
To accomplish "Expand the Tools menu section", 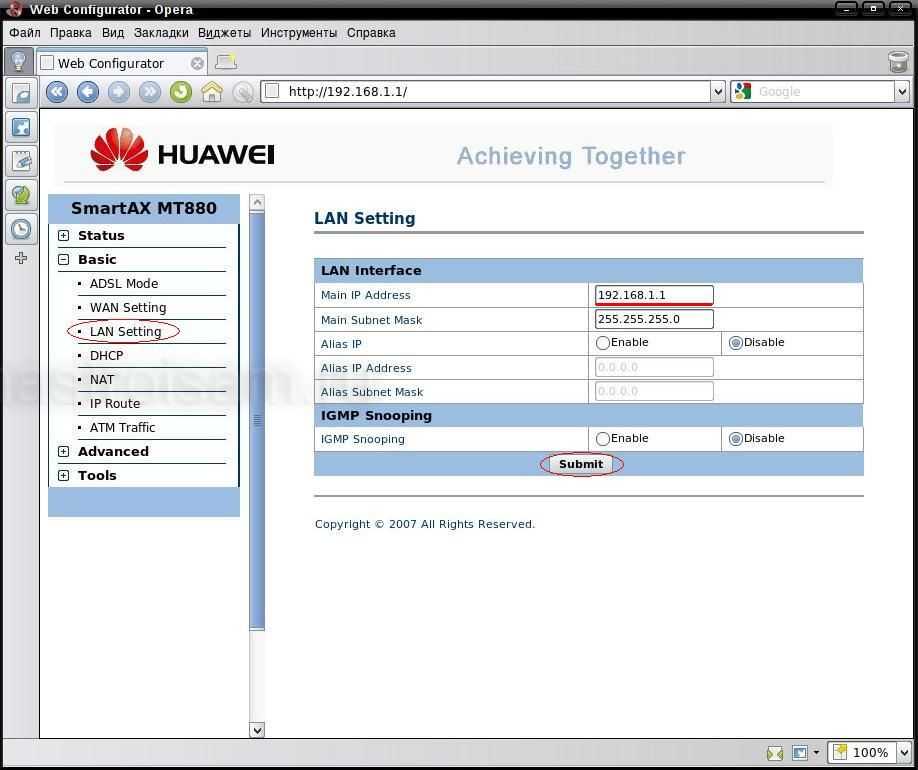I will pos(64,475).
